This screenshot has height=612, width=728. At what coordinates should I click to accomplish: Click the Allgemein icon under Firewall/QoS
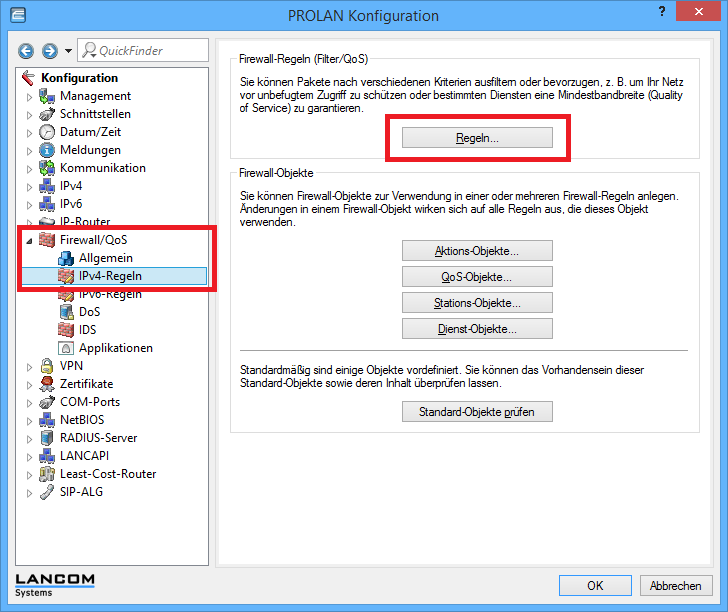tap(66, 258)
